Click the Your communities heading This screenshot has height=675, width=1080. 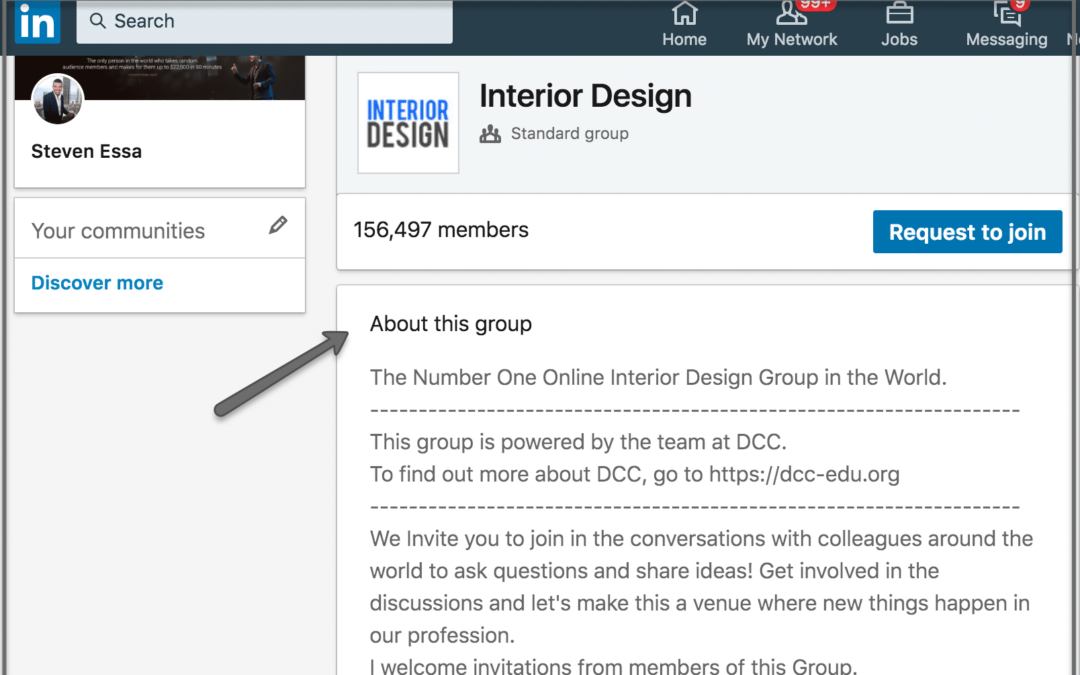118,231
